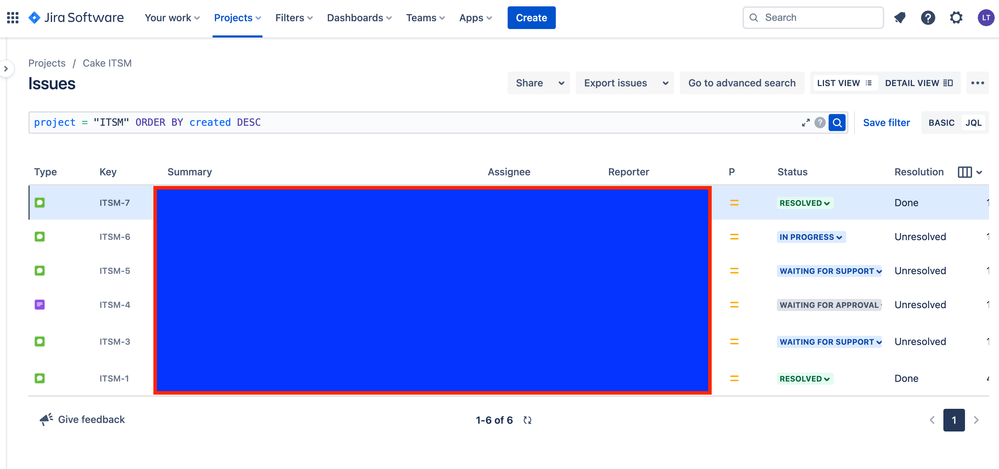Open the Projects menu
The height and width of the screenshot is (469, 999).
pos(238,18)
